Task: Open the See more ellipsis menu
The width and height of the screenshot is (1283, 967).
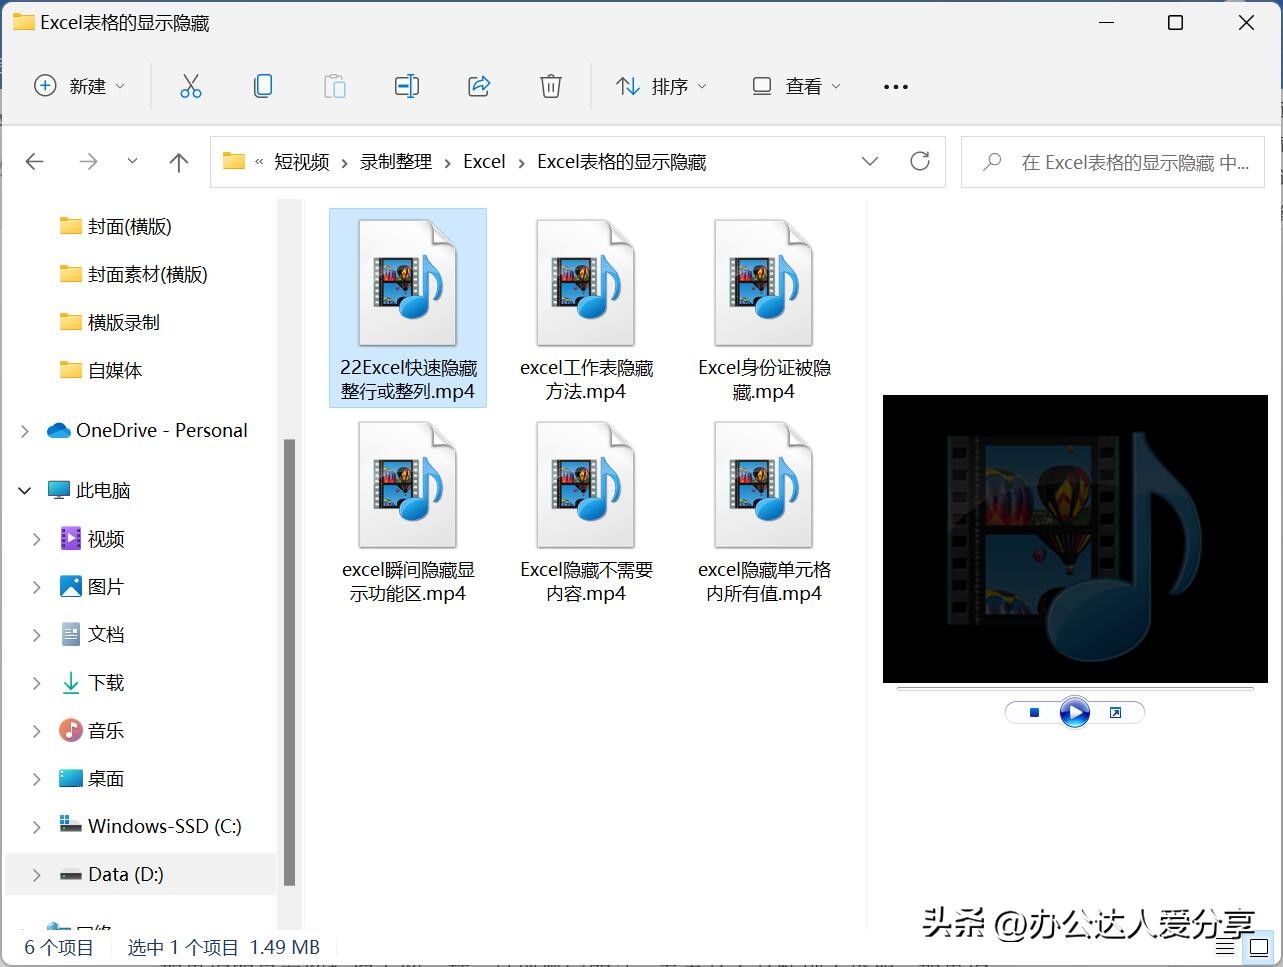Action: coord(895,86)
